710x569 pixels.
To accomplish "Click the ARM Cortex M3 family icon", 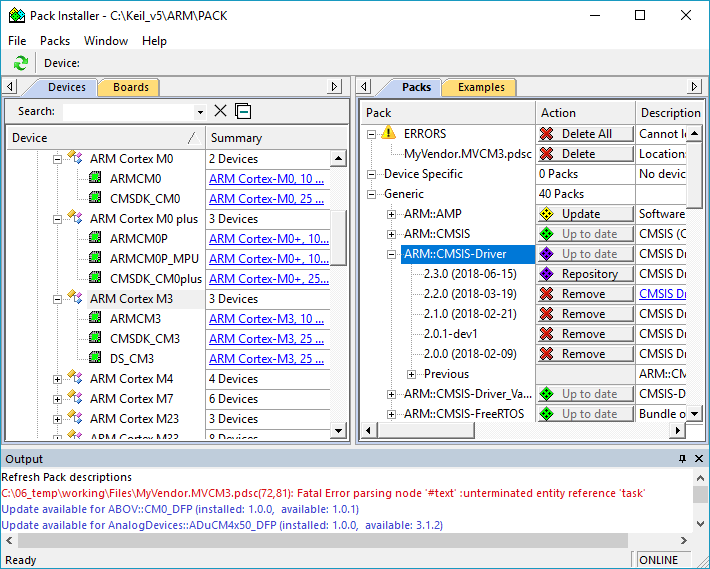I will (x=75, y=297).
